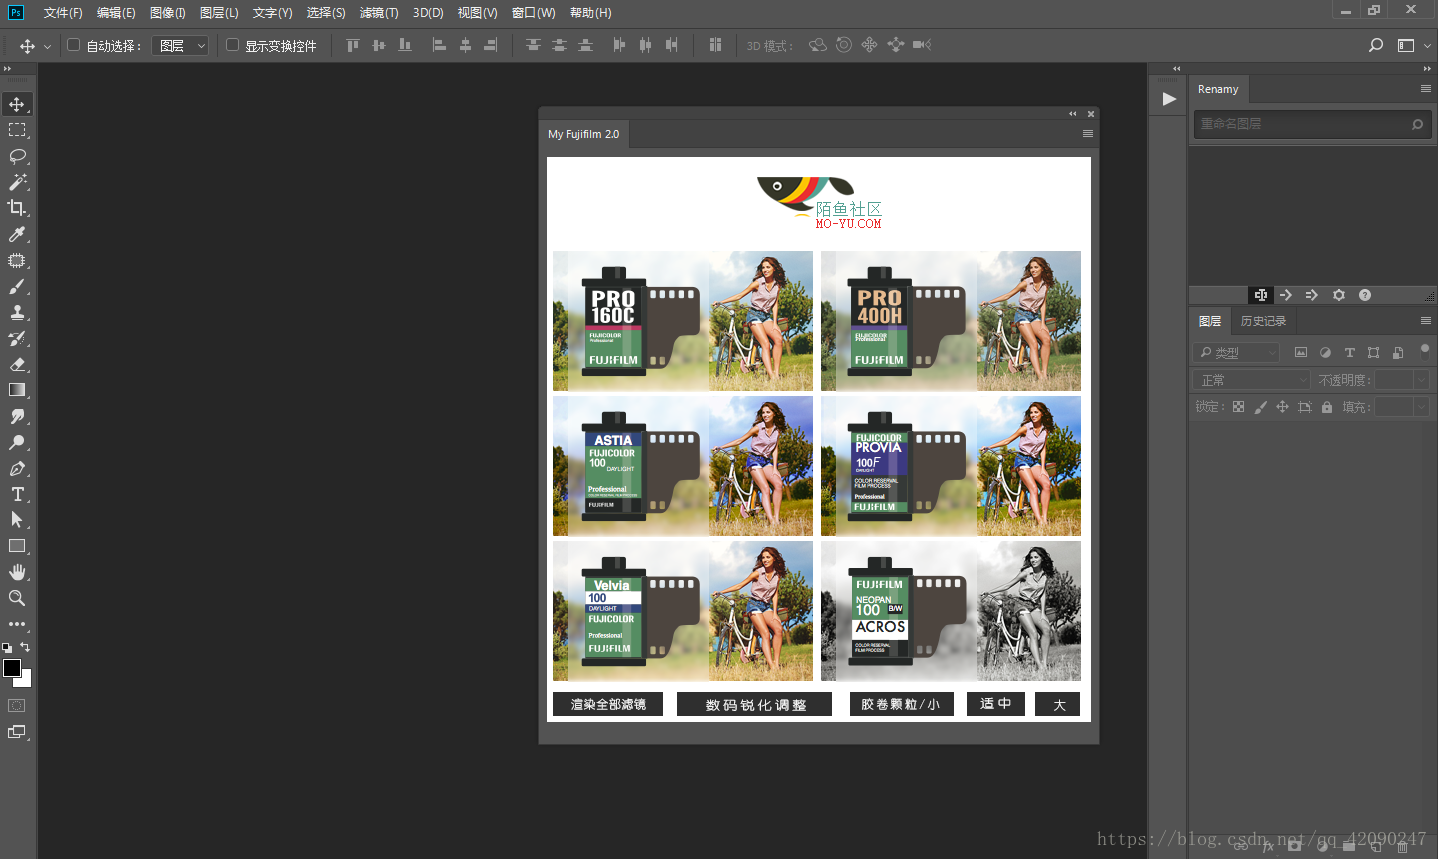1438x859 pixels.
Task: Filter layers by type layers
Action: click(1349, 352)
